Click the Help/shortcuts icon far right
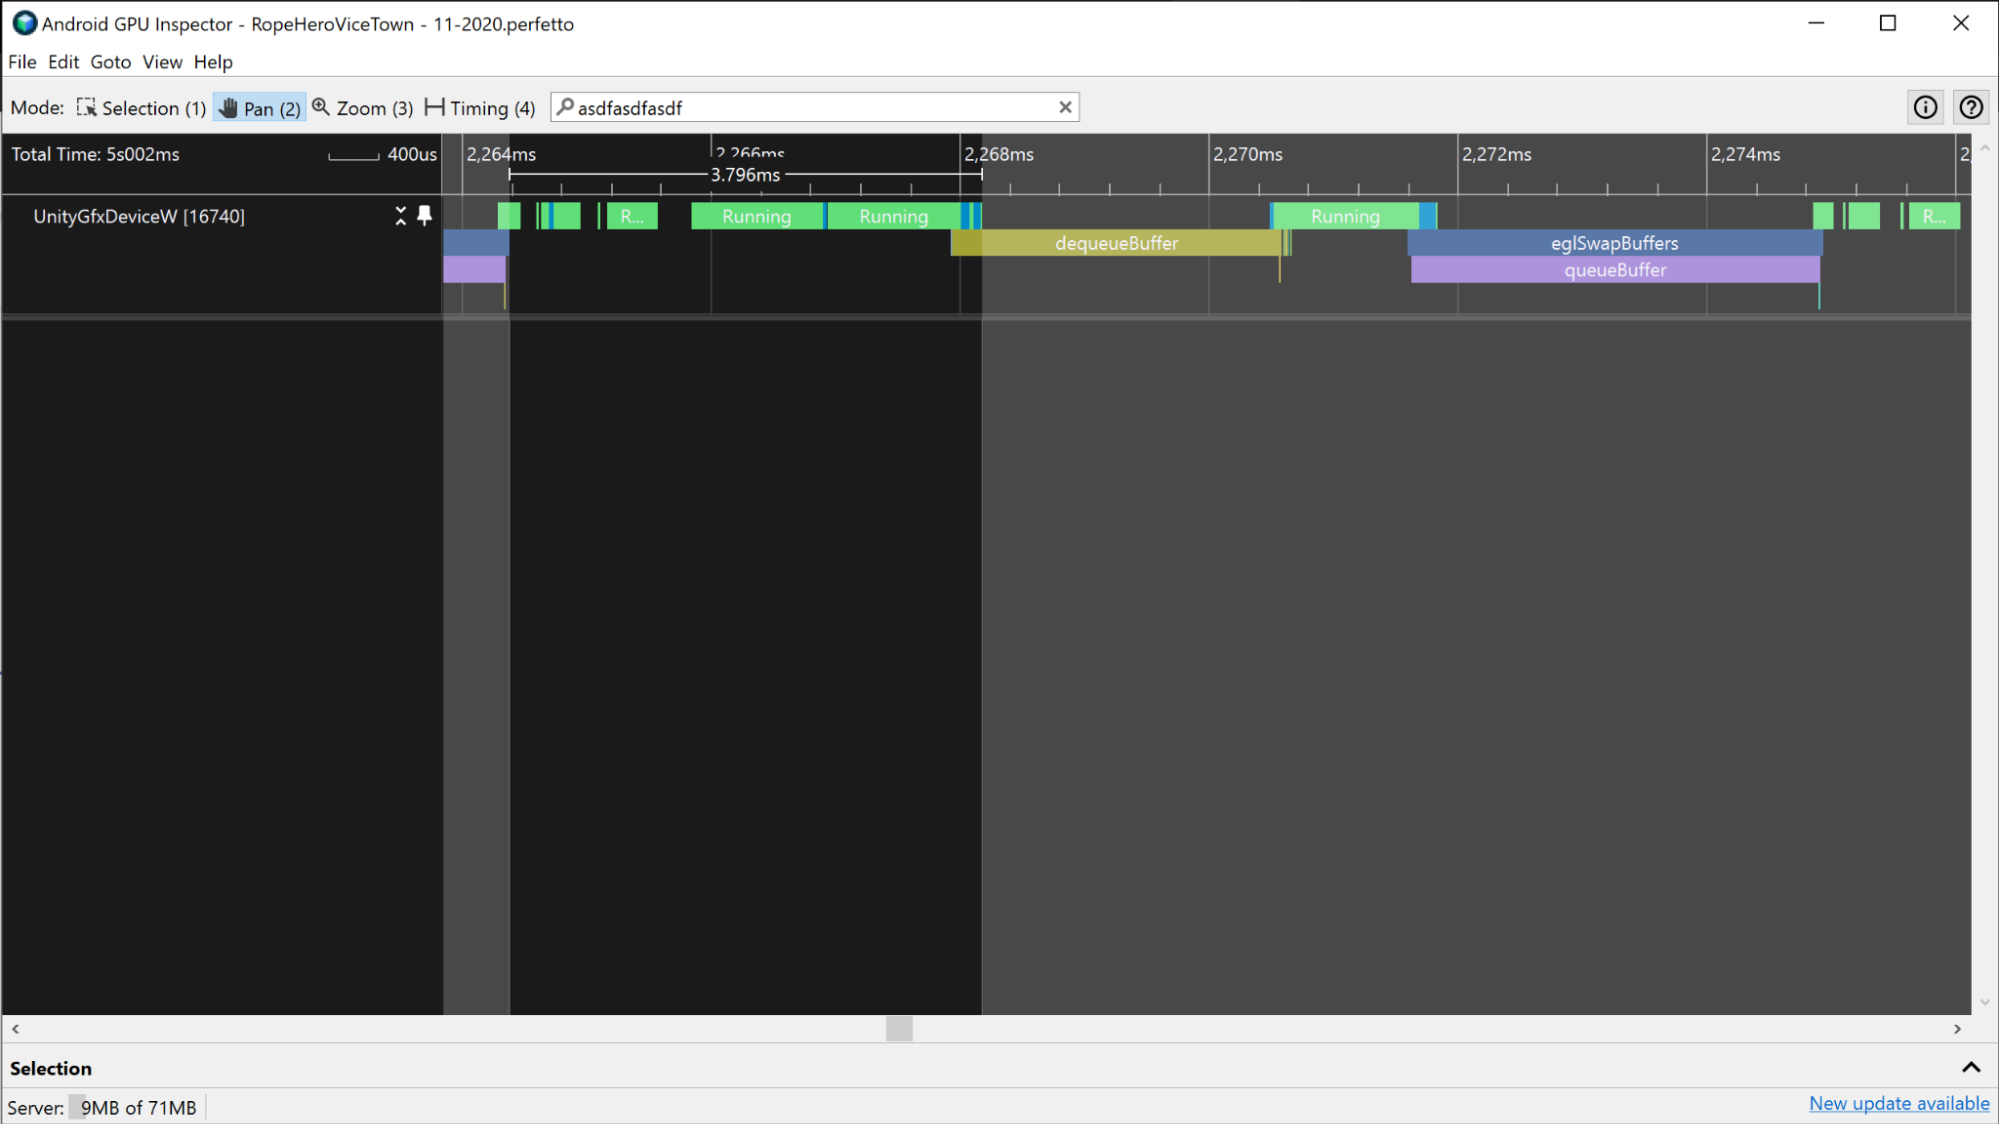1999x1125 pixels. point(1972,109)
